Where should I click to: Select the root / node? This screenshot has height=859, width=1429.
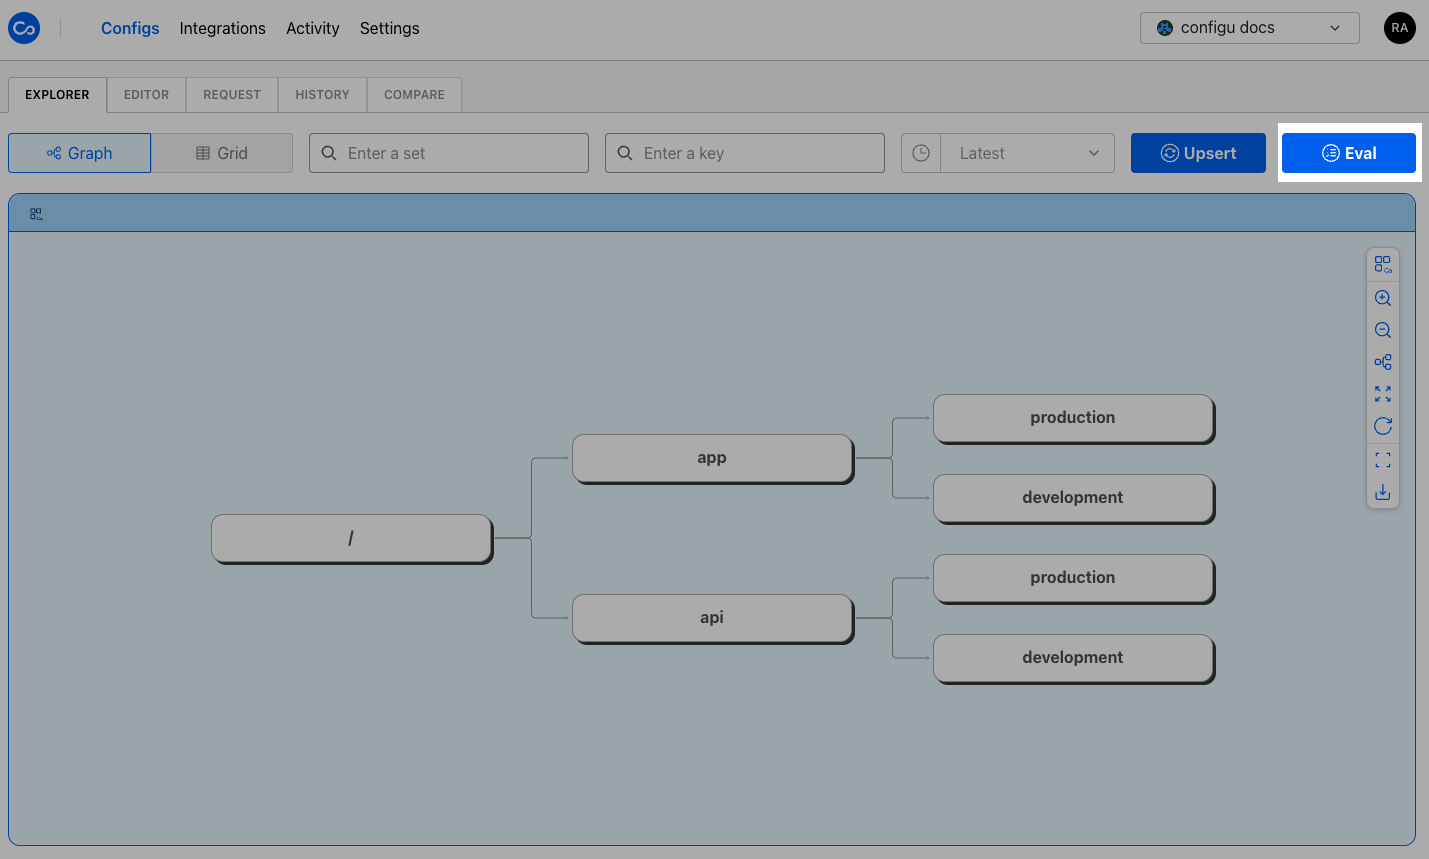[x=352, y=539]
